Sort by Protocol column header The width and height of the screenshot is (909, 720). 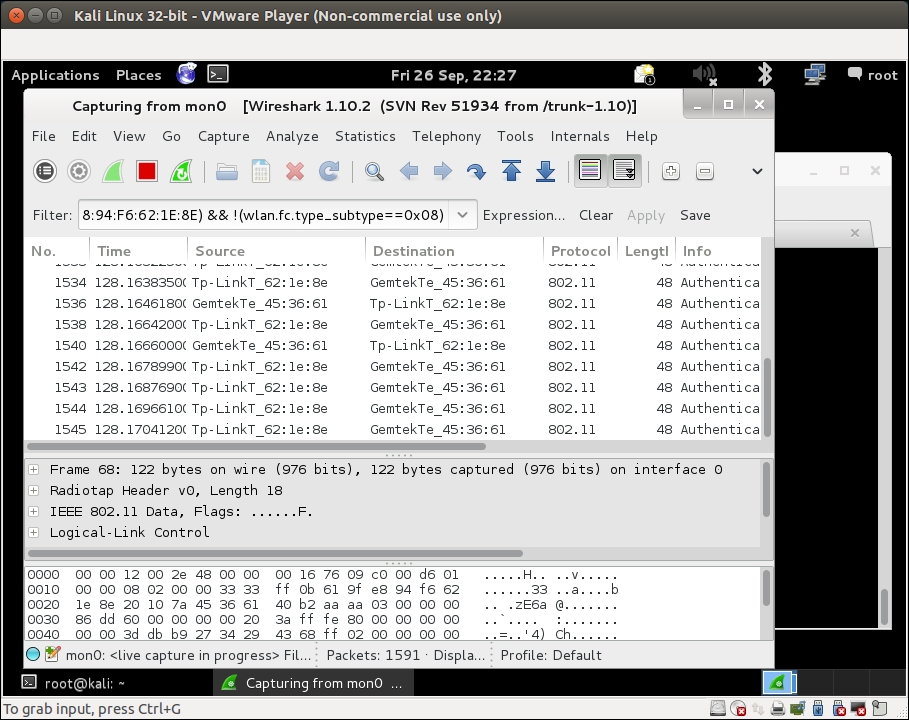pyautogui.click(x=580, y=251)
